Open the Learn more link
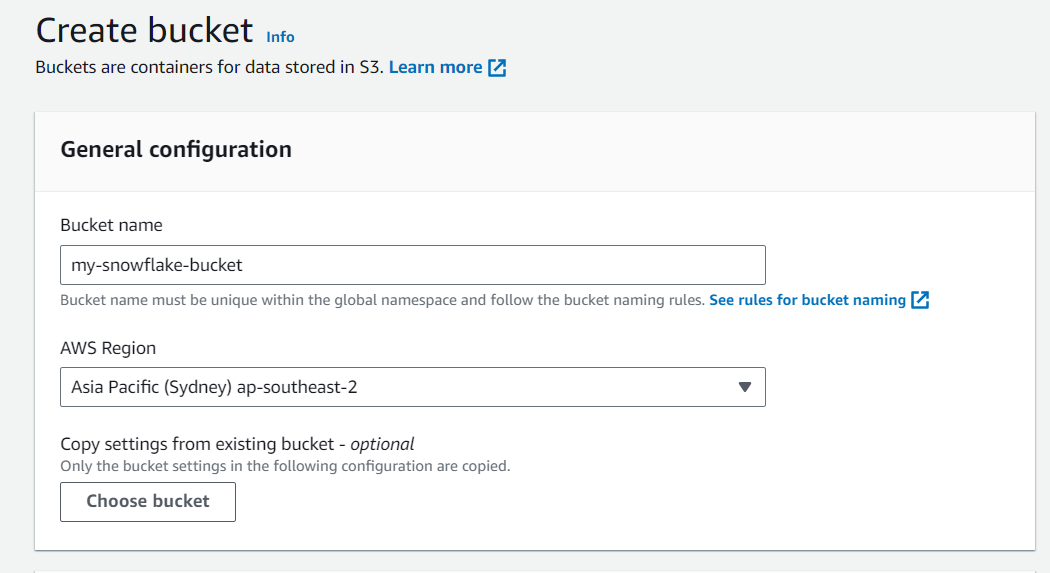This screenshot has width=1050, height=573. coord(435,67)
